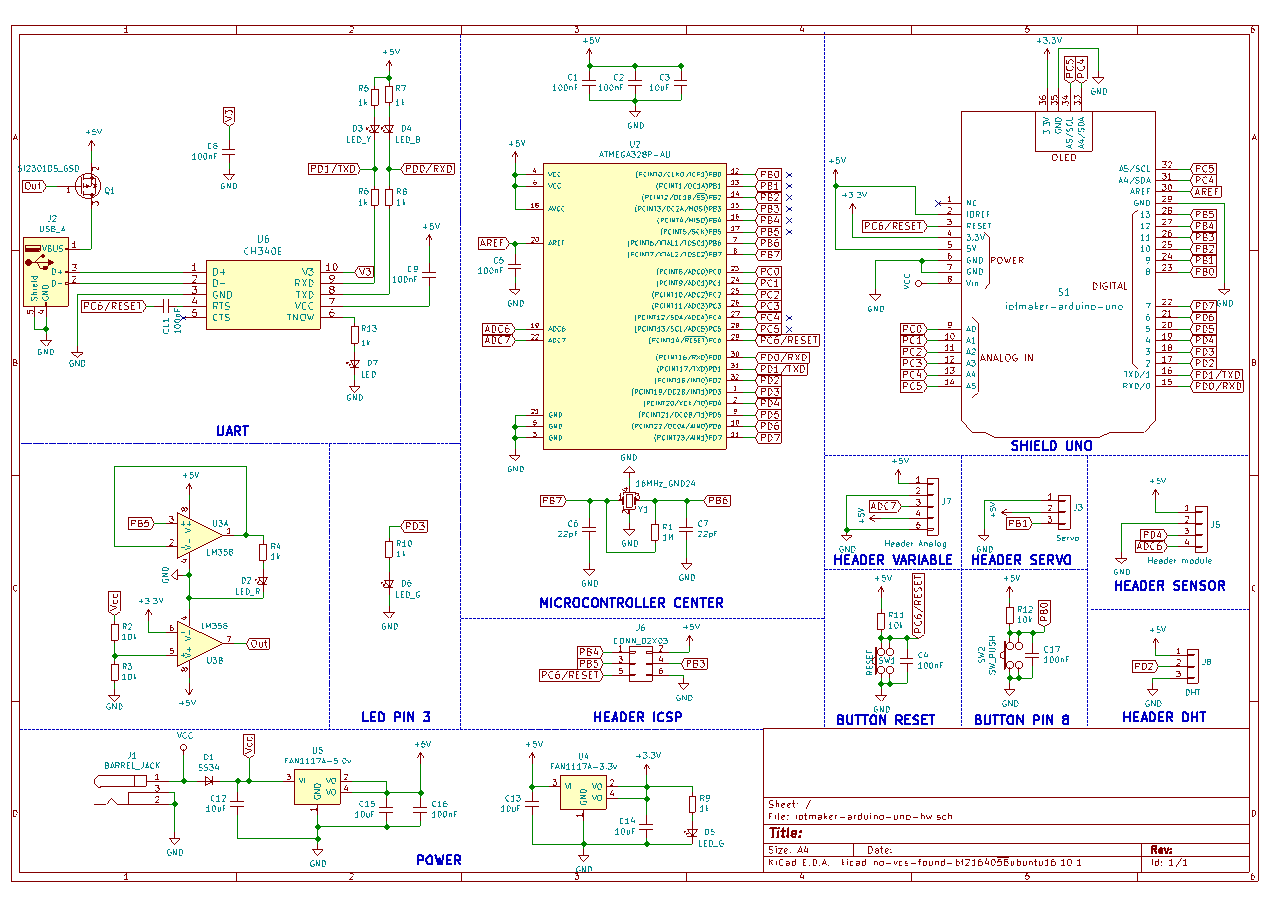Click the USB connector symbol J2
This screenshot has height=906, width=1269.
pyautogui.click(x=46, y=273)
